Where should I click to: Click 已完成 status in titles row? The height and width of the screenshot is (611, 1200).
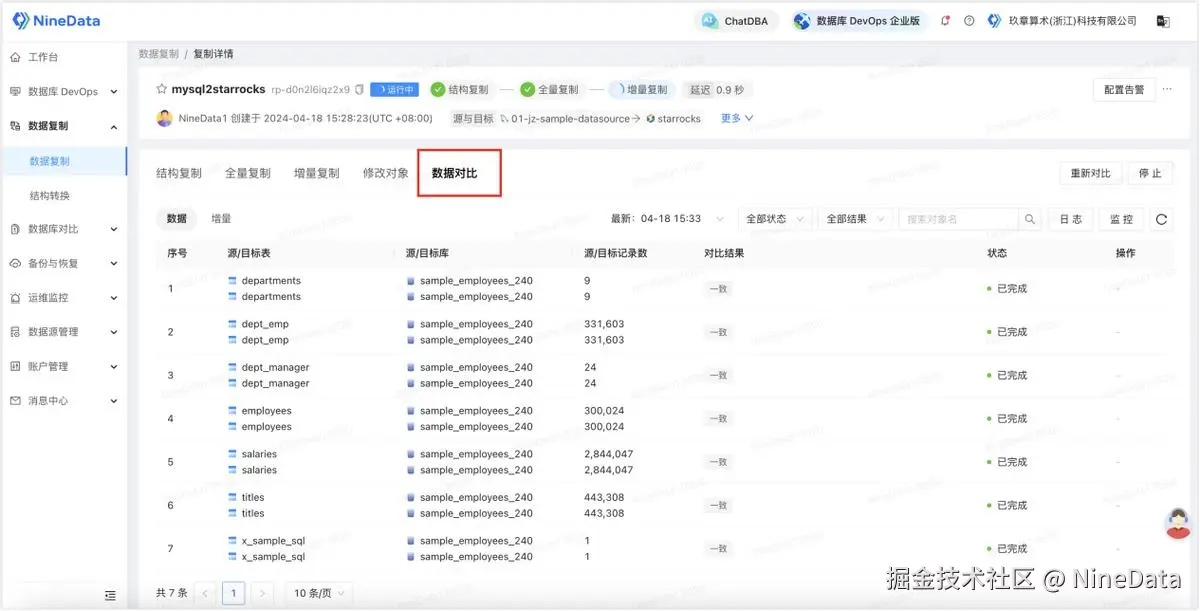pos(1007,505)
